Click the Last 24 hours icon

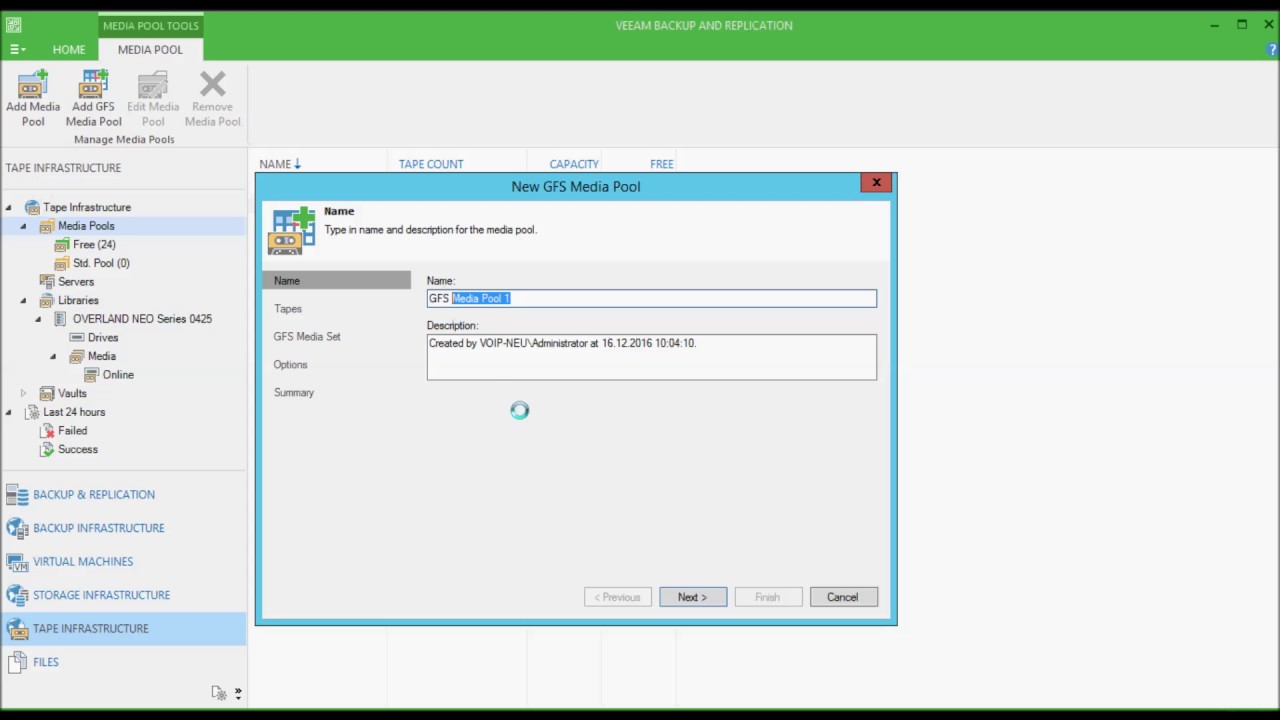pos(32,412)
